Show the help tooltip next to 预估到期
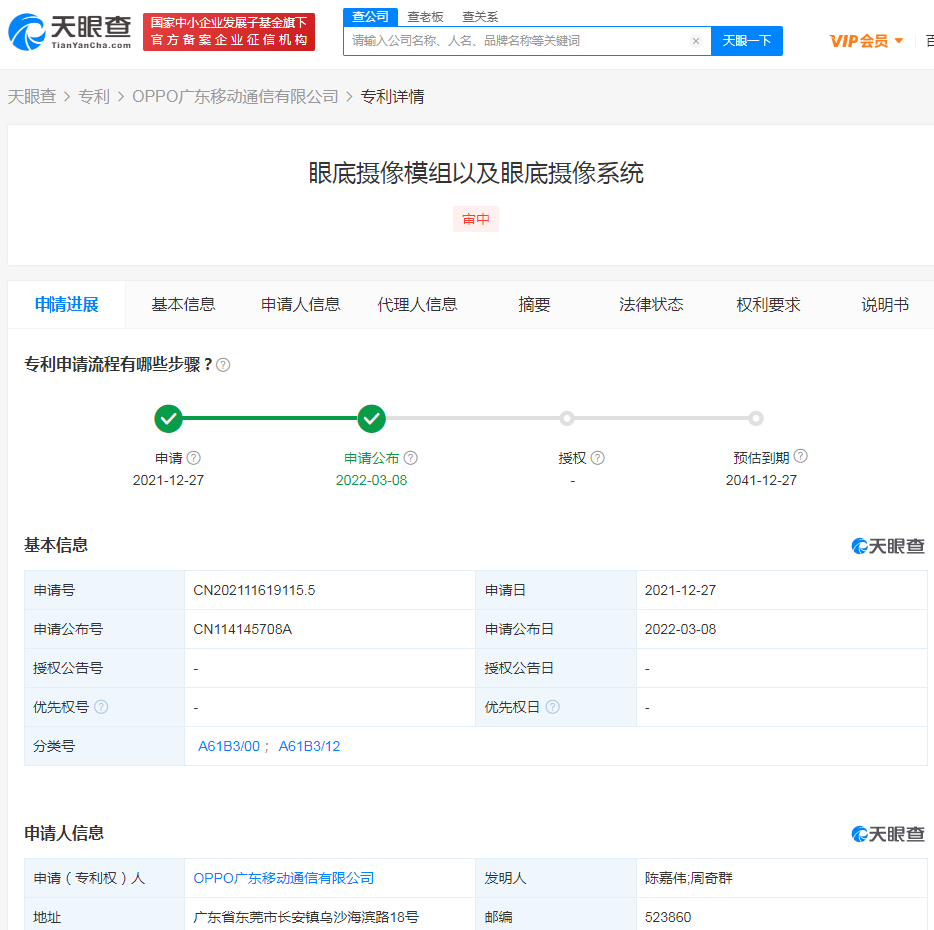 [801, 456]
